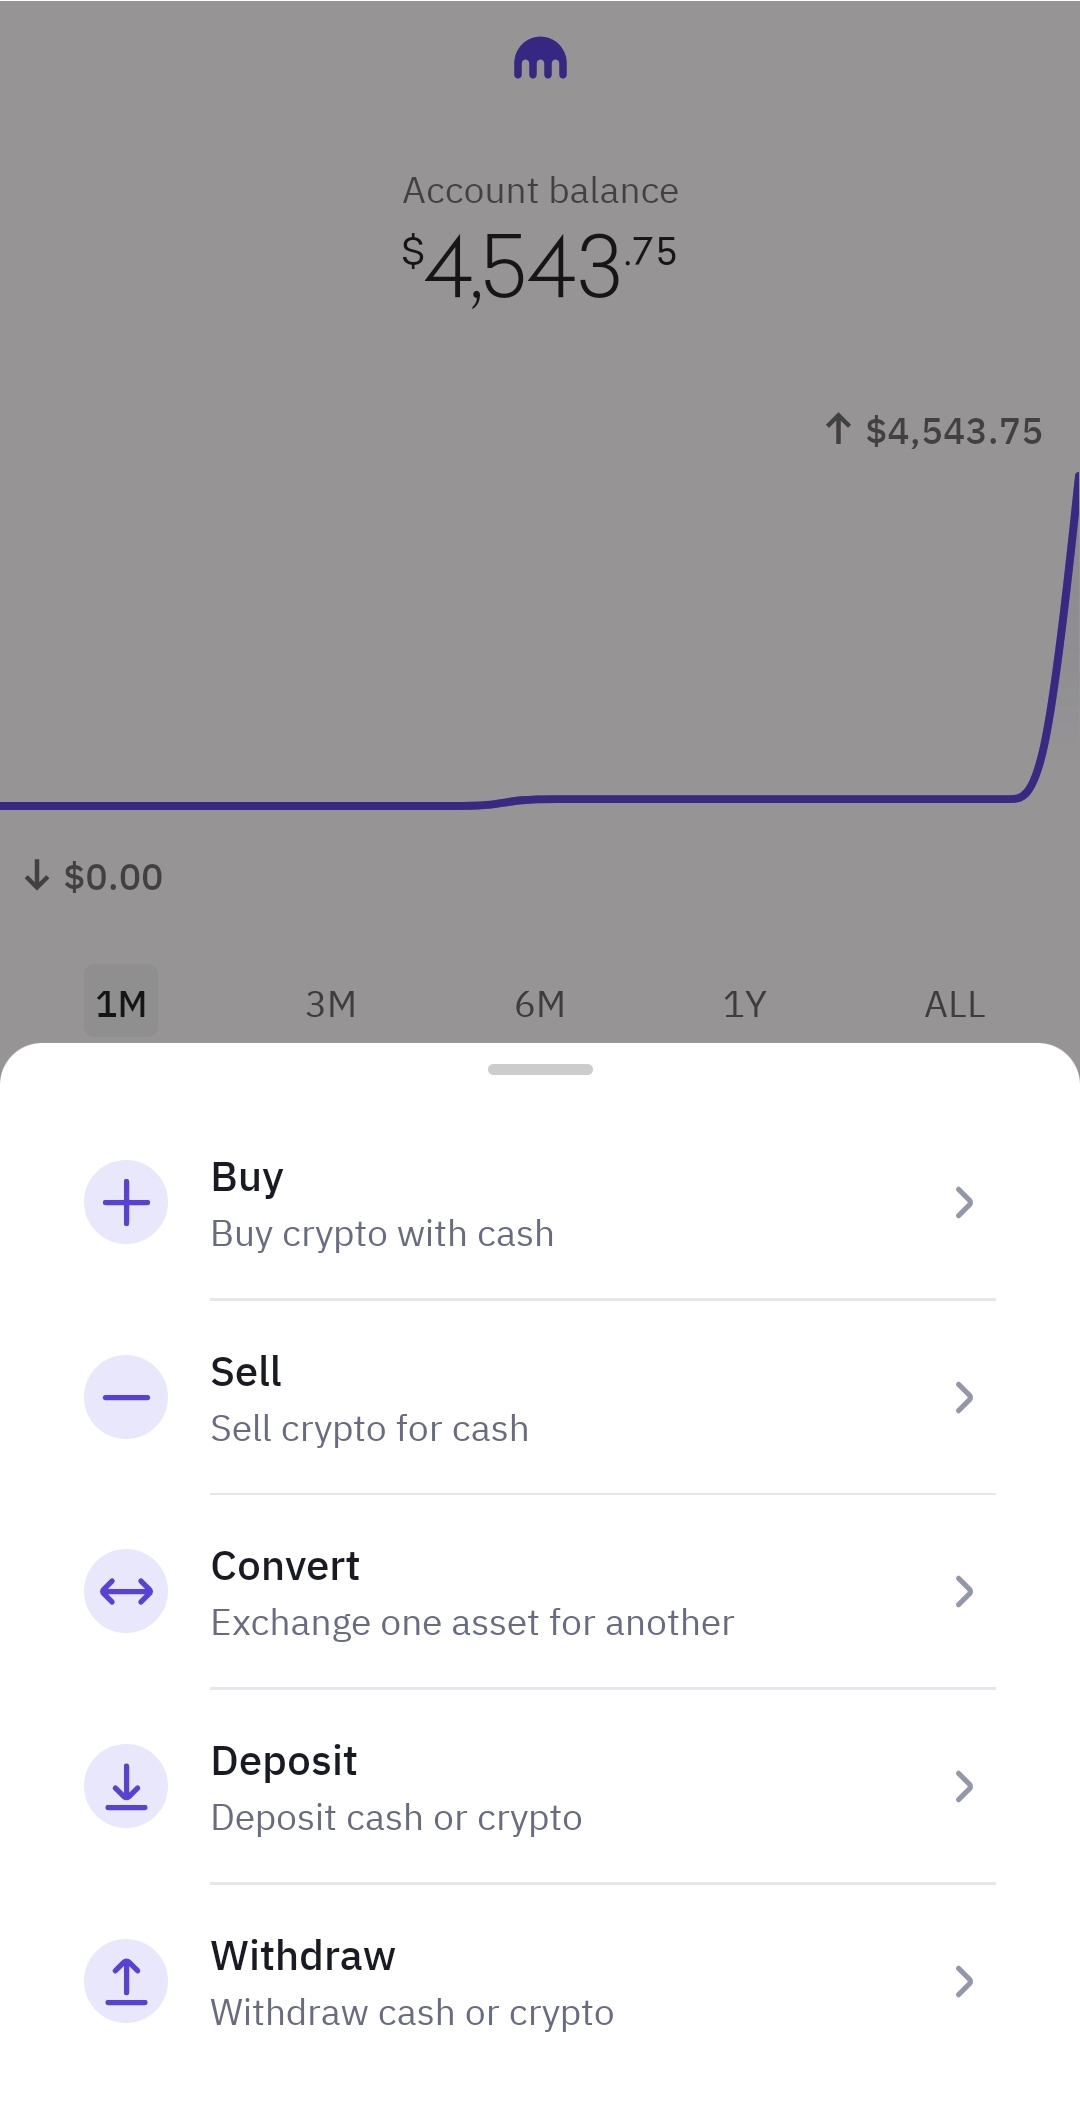Show the 1Y chart range
Image resolution: width=1080 pixels, height=2116 pixels.
(x=745, y=1003)
